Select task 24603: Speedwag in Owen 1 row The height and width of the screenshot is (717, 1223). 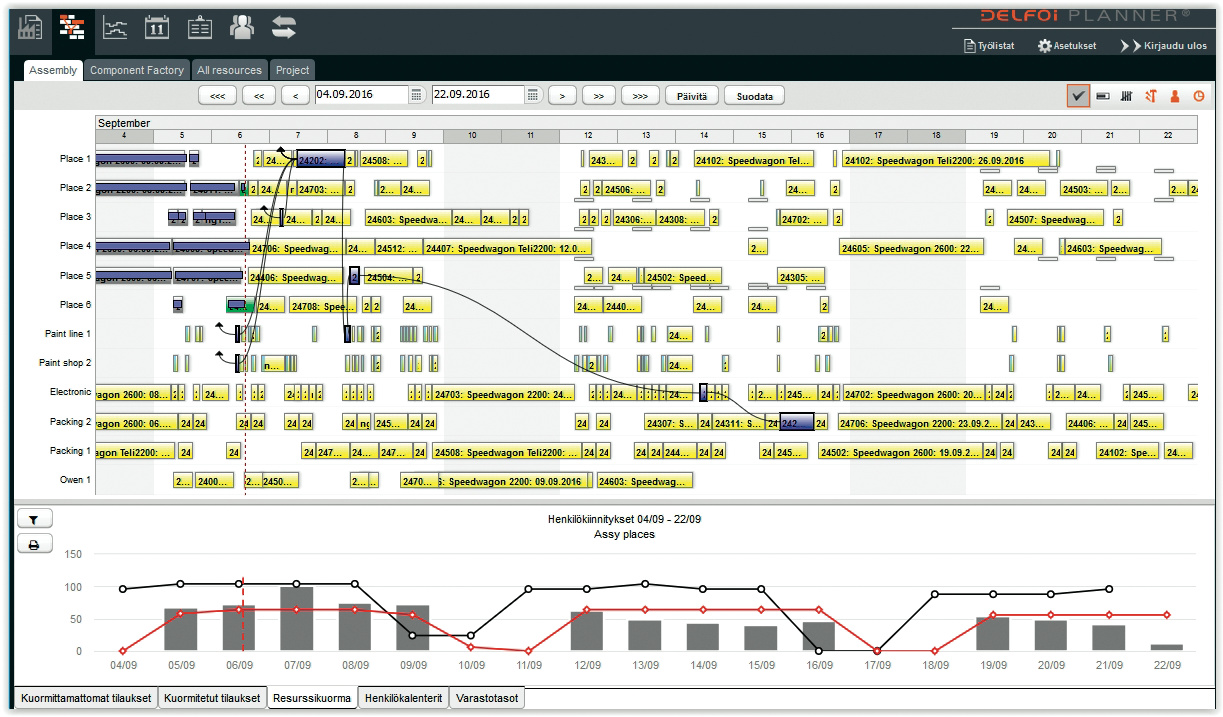click(x=645, y=482)
